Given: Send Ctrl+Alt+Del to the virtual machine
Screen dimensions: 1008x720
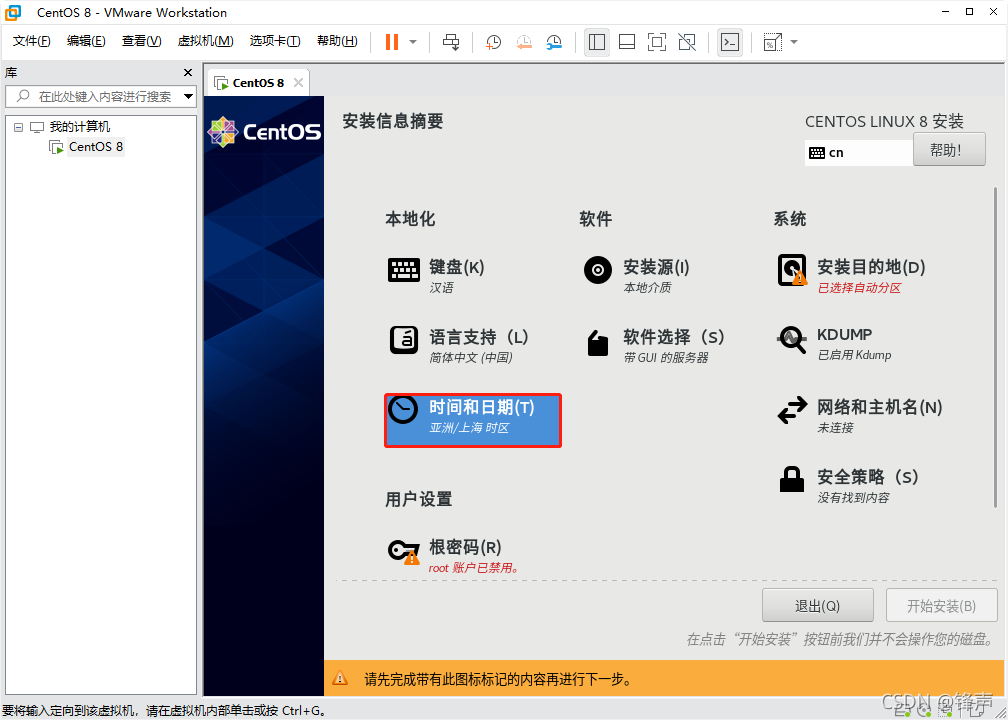Looking at the screenshot, I should pos(451,42).
